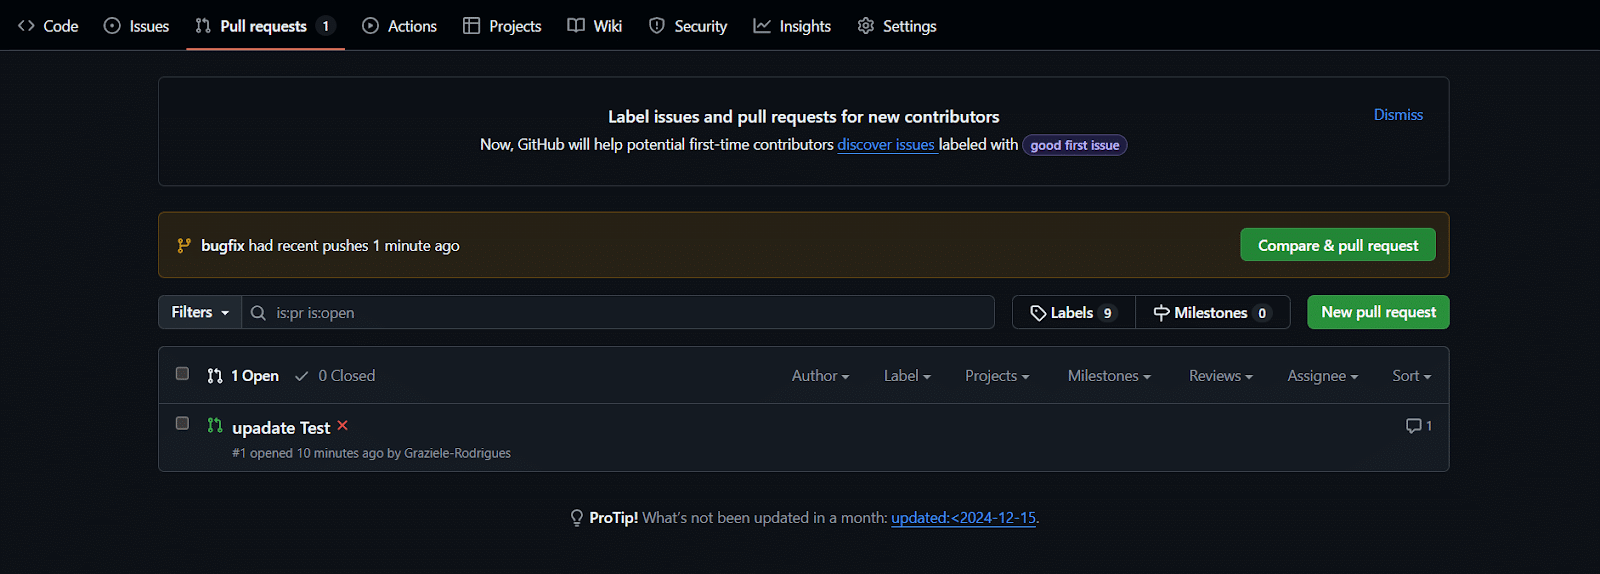Click the red failed-check X beside upadate Test
The image size is (1600, 574).
tap(342, 426)
